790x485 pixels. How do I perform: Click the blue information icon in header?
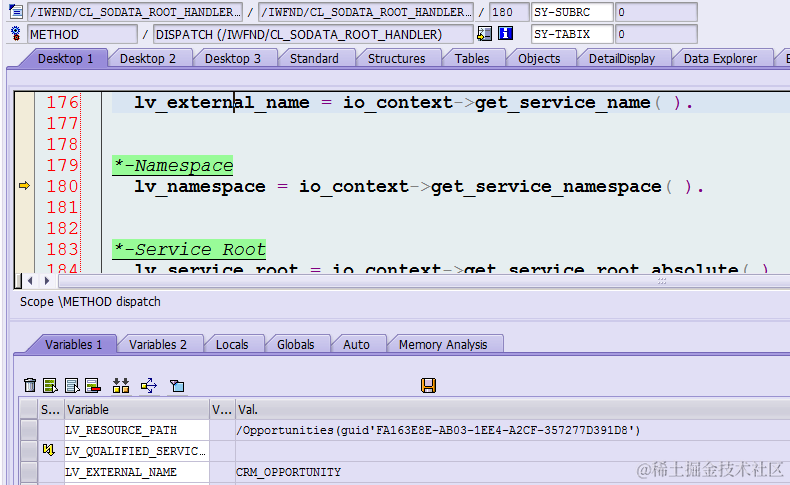505,34
